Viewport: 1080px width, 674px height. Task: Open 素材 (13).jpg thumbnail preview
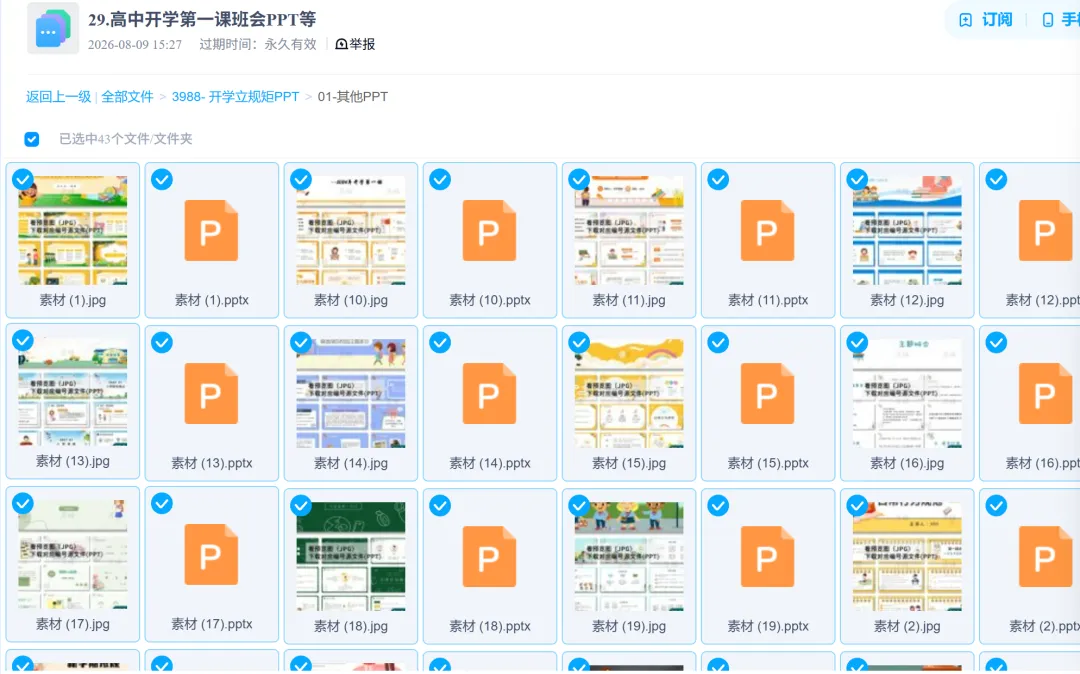(73, 392)
